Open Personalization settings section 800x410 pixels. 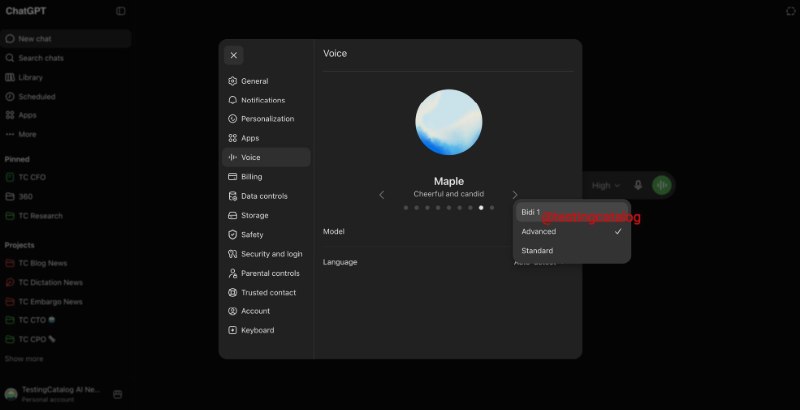click(x=266, y=119)
